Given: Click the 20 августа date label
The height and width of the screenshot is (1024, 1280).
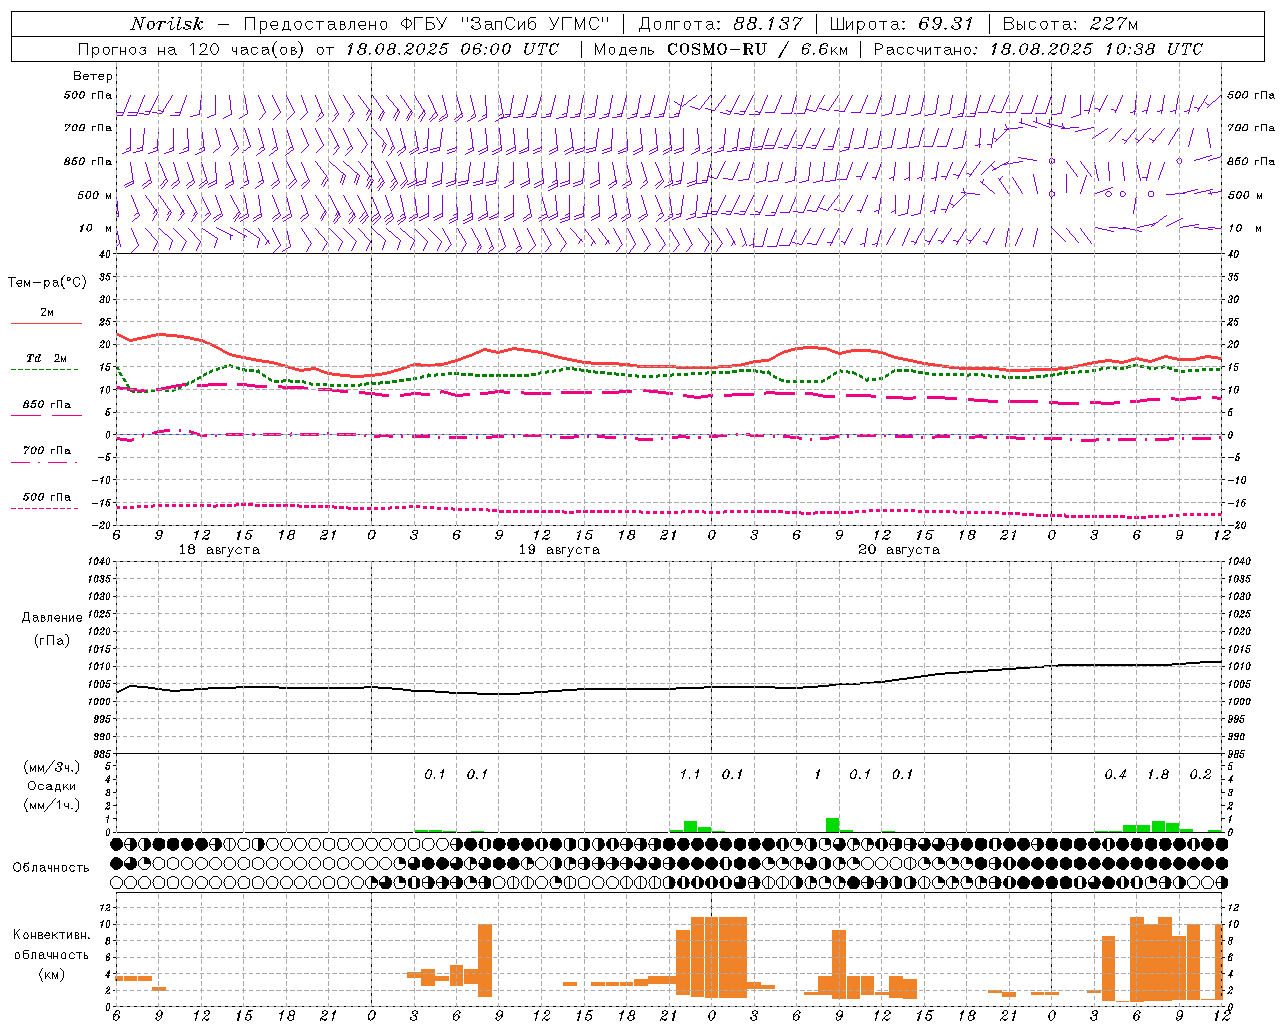Looking at the screenshot, I should 899,550.
